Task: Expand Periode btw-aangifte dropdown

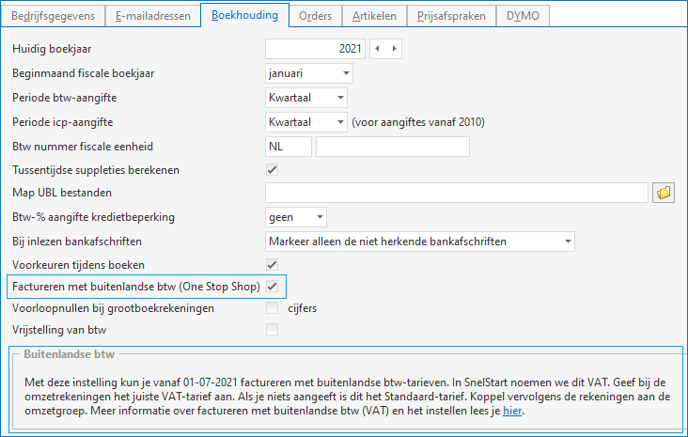Action: click(x=306, y=98)
